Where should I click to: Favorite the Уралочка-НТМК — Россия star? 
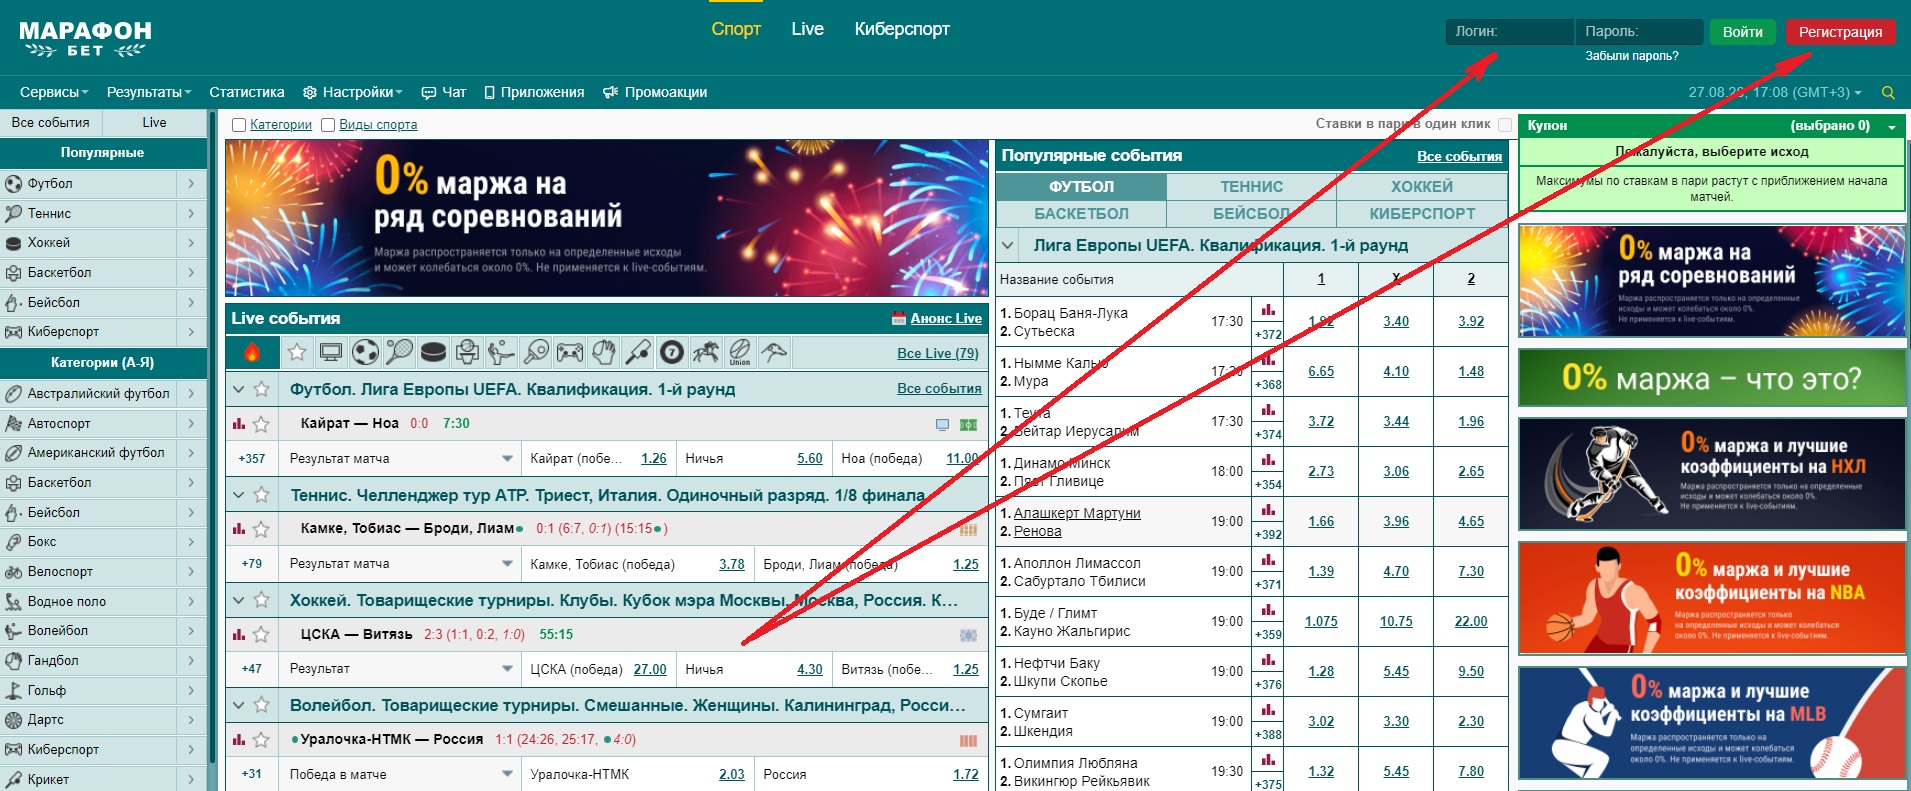(x=262, y=740)
